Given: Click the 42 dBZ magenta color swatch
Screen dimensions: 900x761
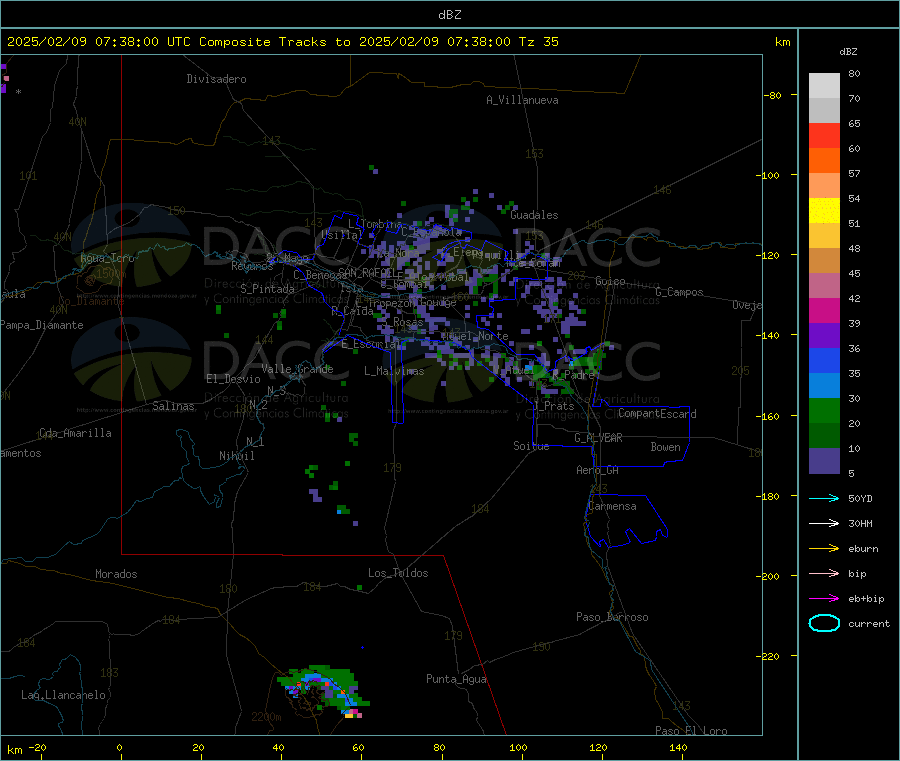Looking at the screenshot, I should pyautogui.click(x=824, y=310).
